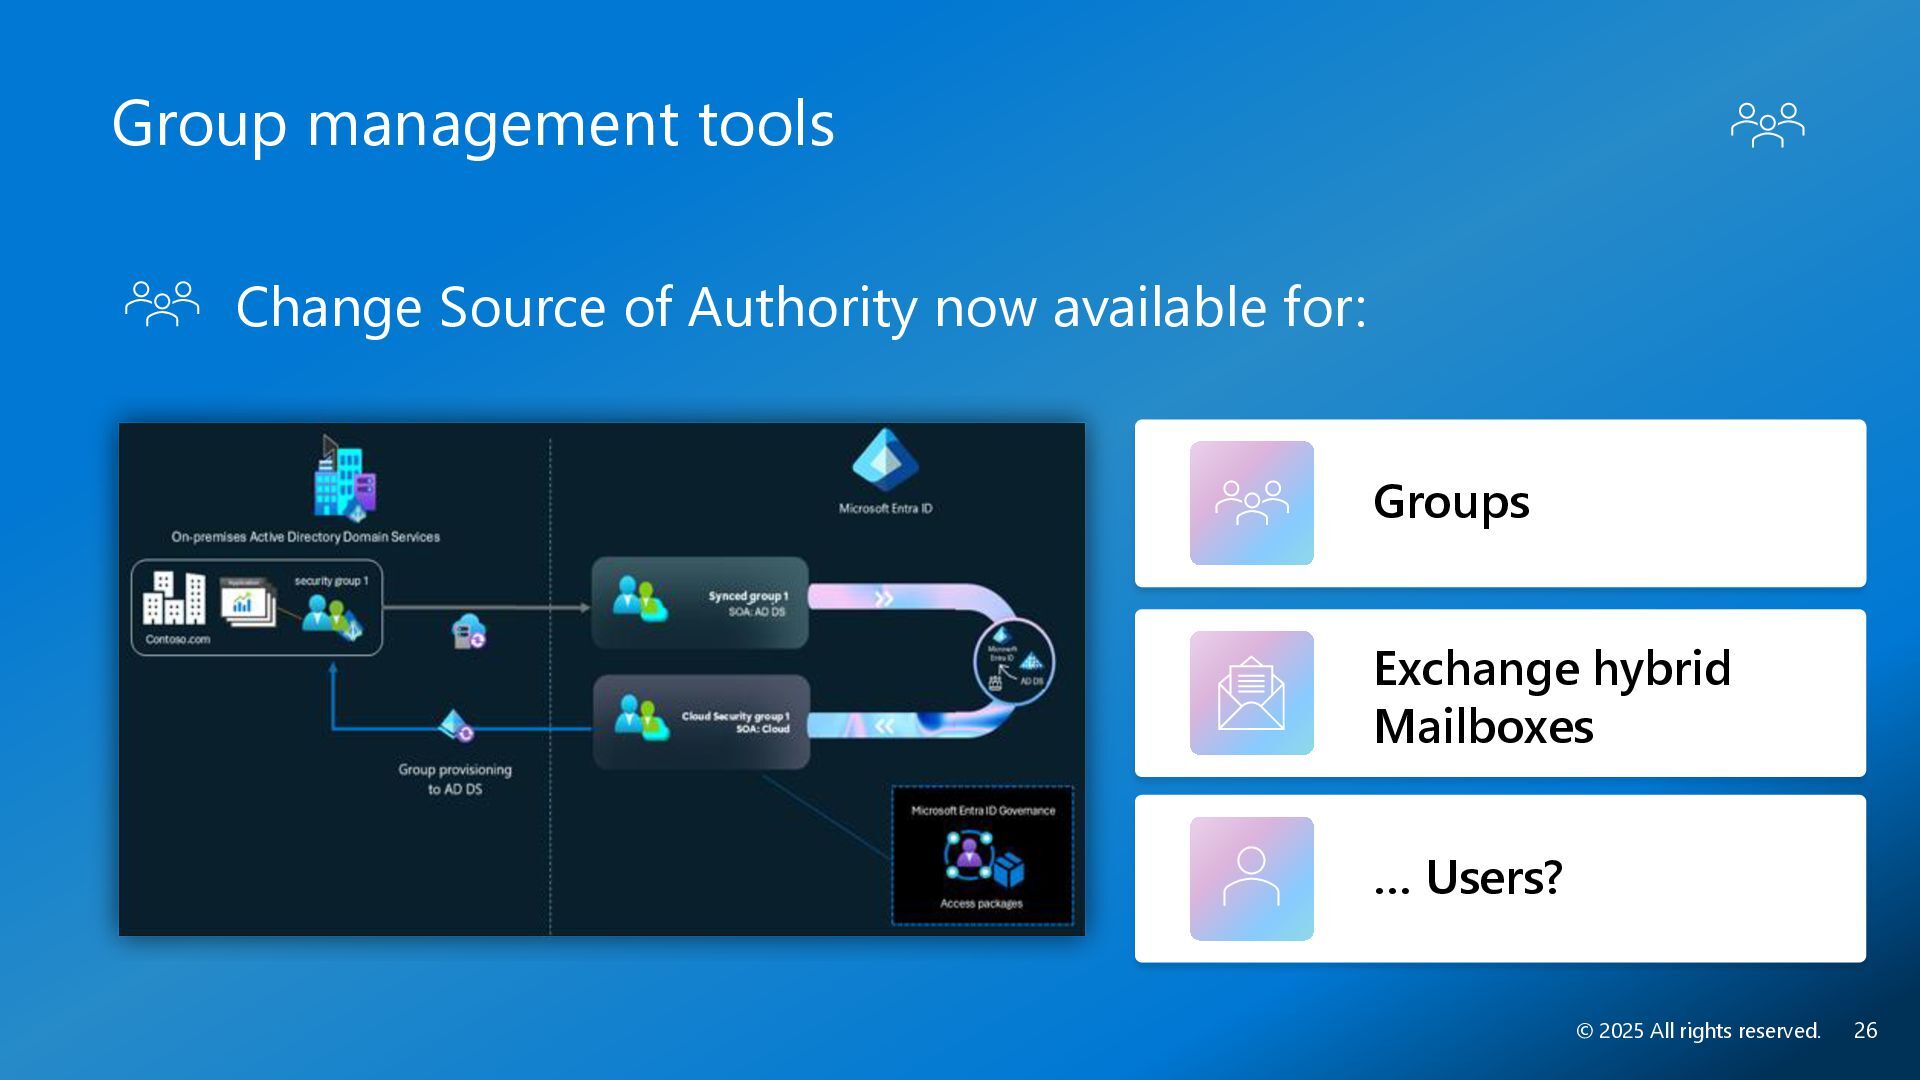Select the Groups card icon
1920x1080 pixels.
[1251, 503]
